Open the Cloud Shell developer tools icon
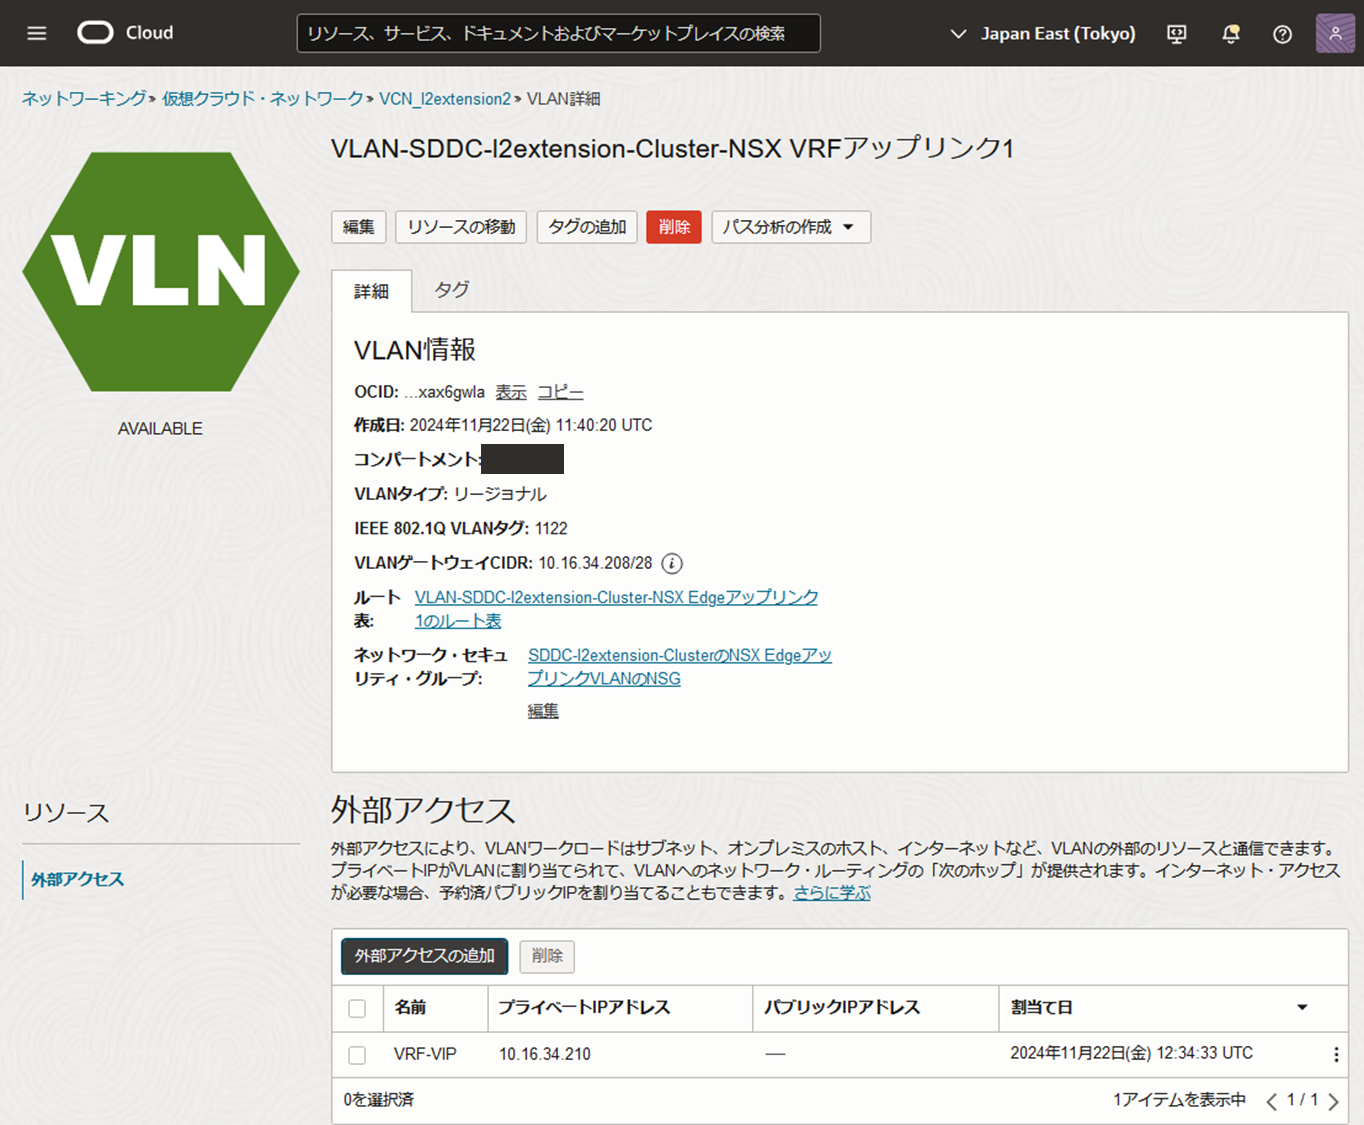The image size is (1364, 1125). click(x=1177, y=34)
